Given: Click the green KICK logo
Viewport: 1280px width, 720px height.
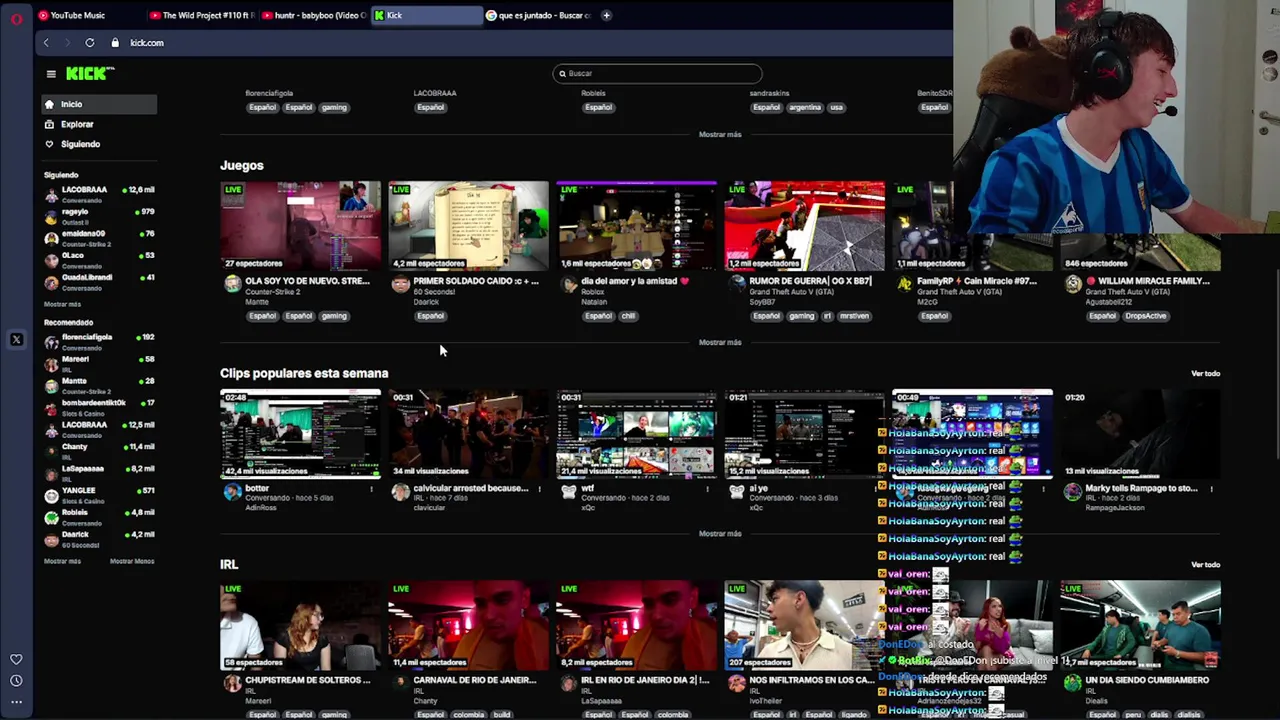Looking at the screenshot, I should [x=90, y=73].
